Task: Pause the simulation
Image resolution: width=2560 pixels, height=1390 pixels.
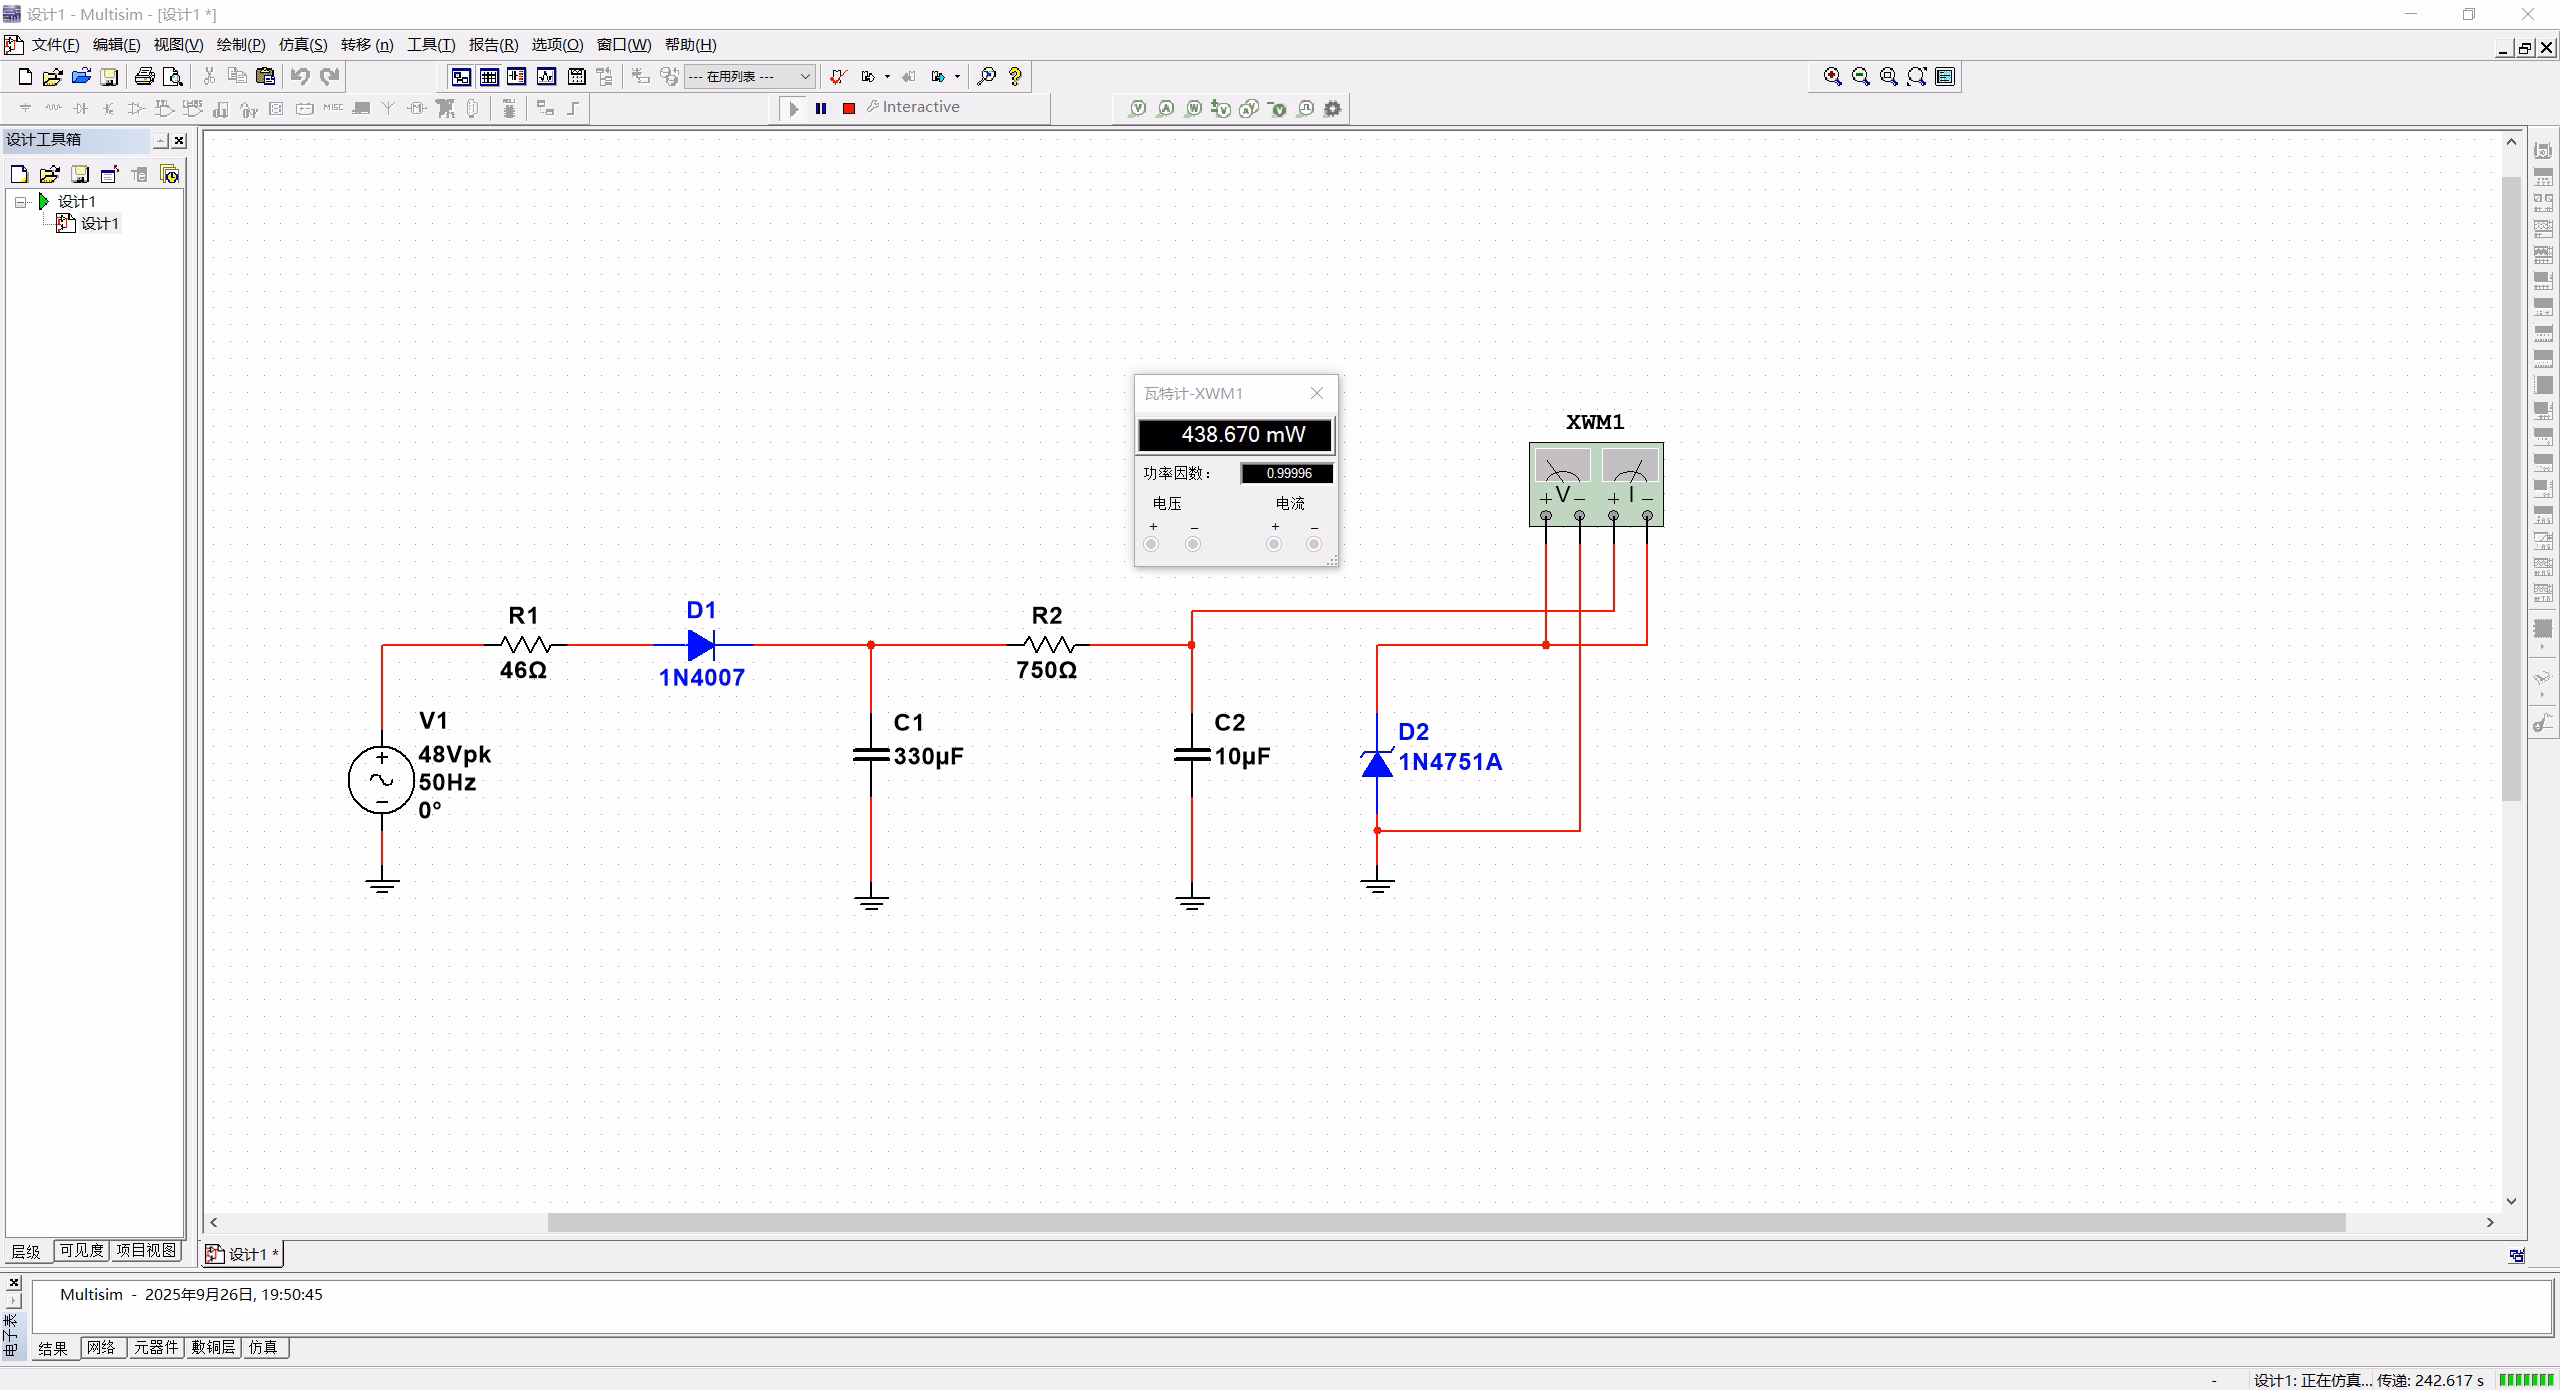Action: 821,108
